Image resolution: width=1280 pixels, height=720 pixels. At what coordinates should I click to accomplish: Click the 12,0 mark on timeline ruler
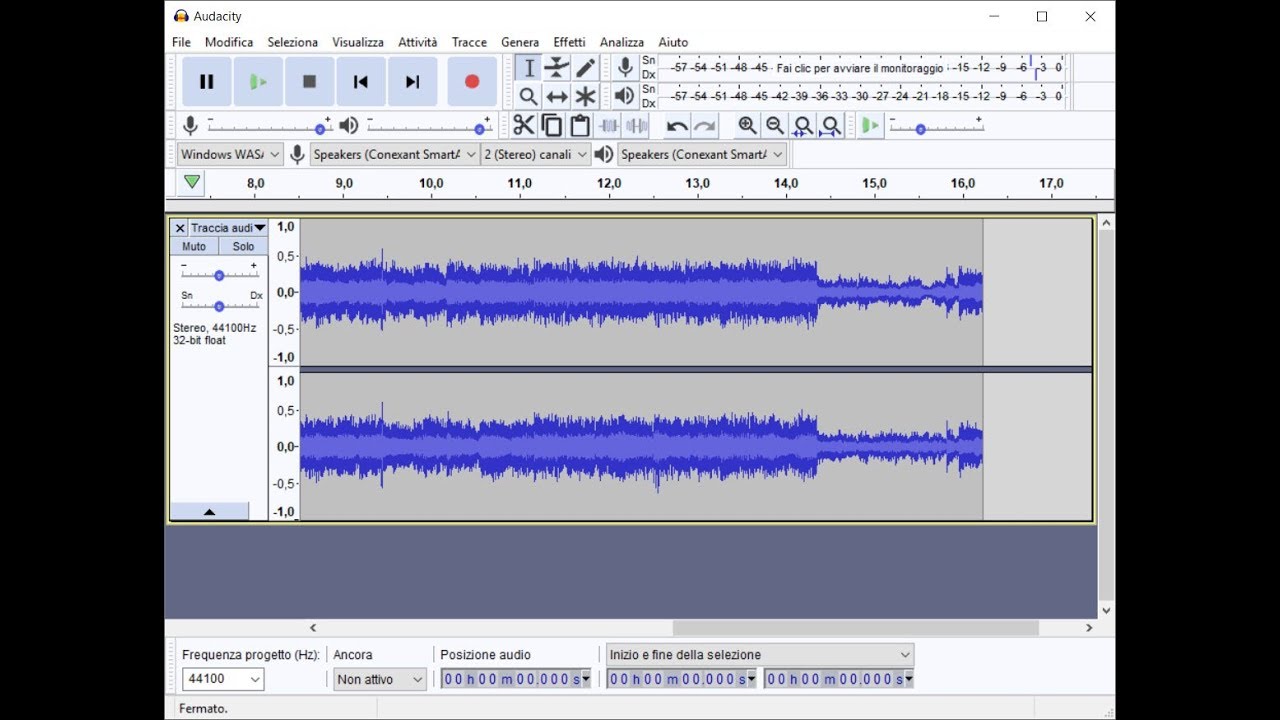608,183
